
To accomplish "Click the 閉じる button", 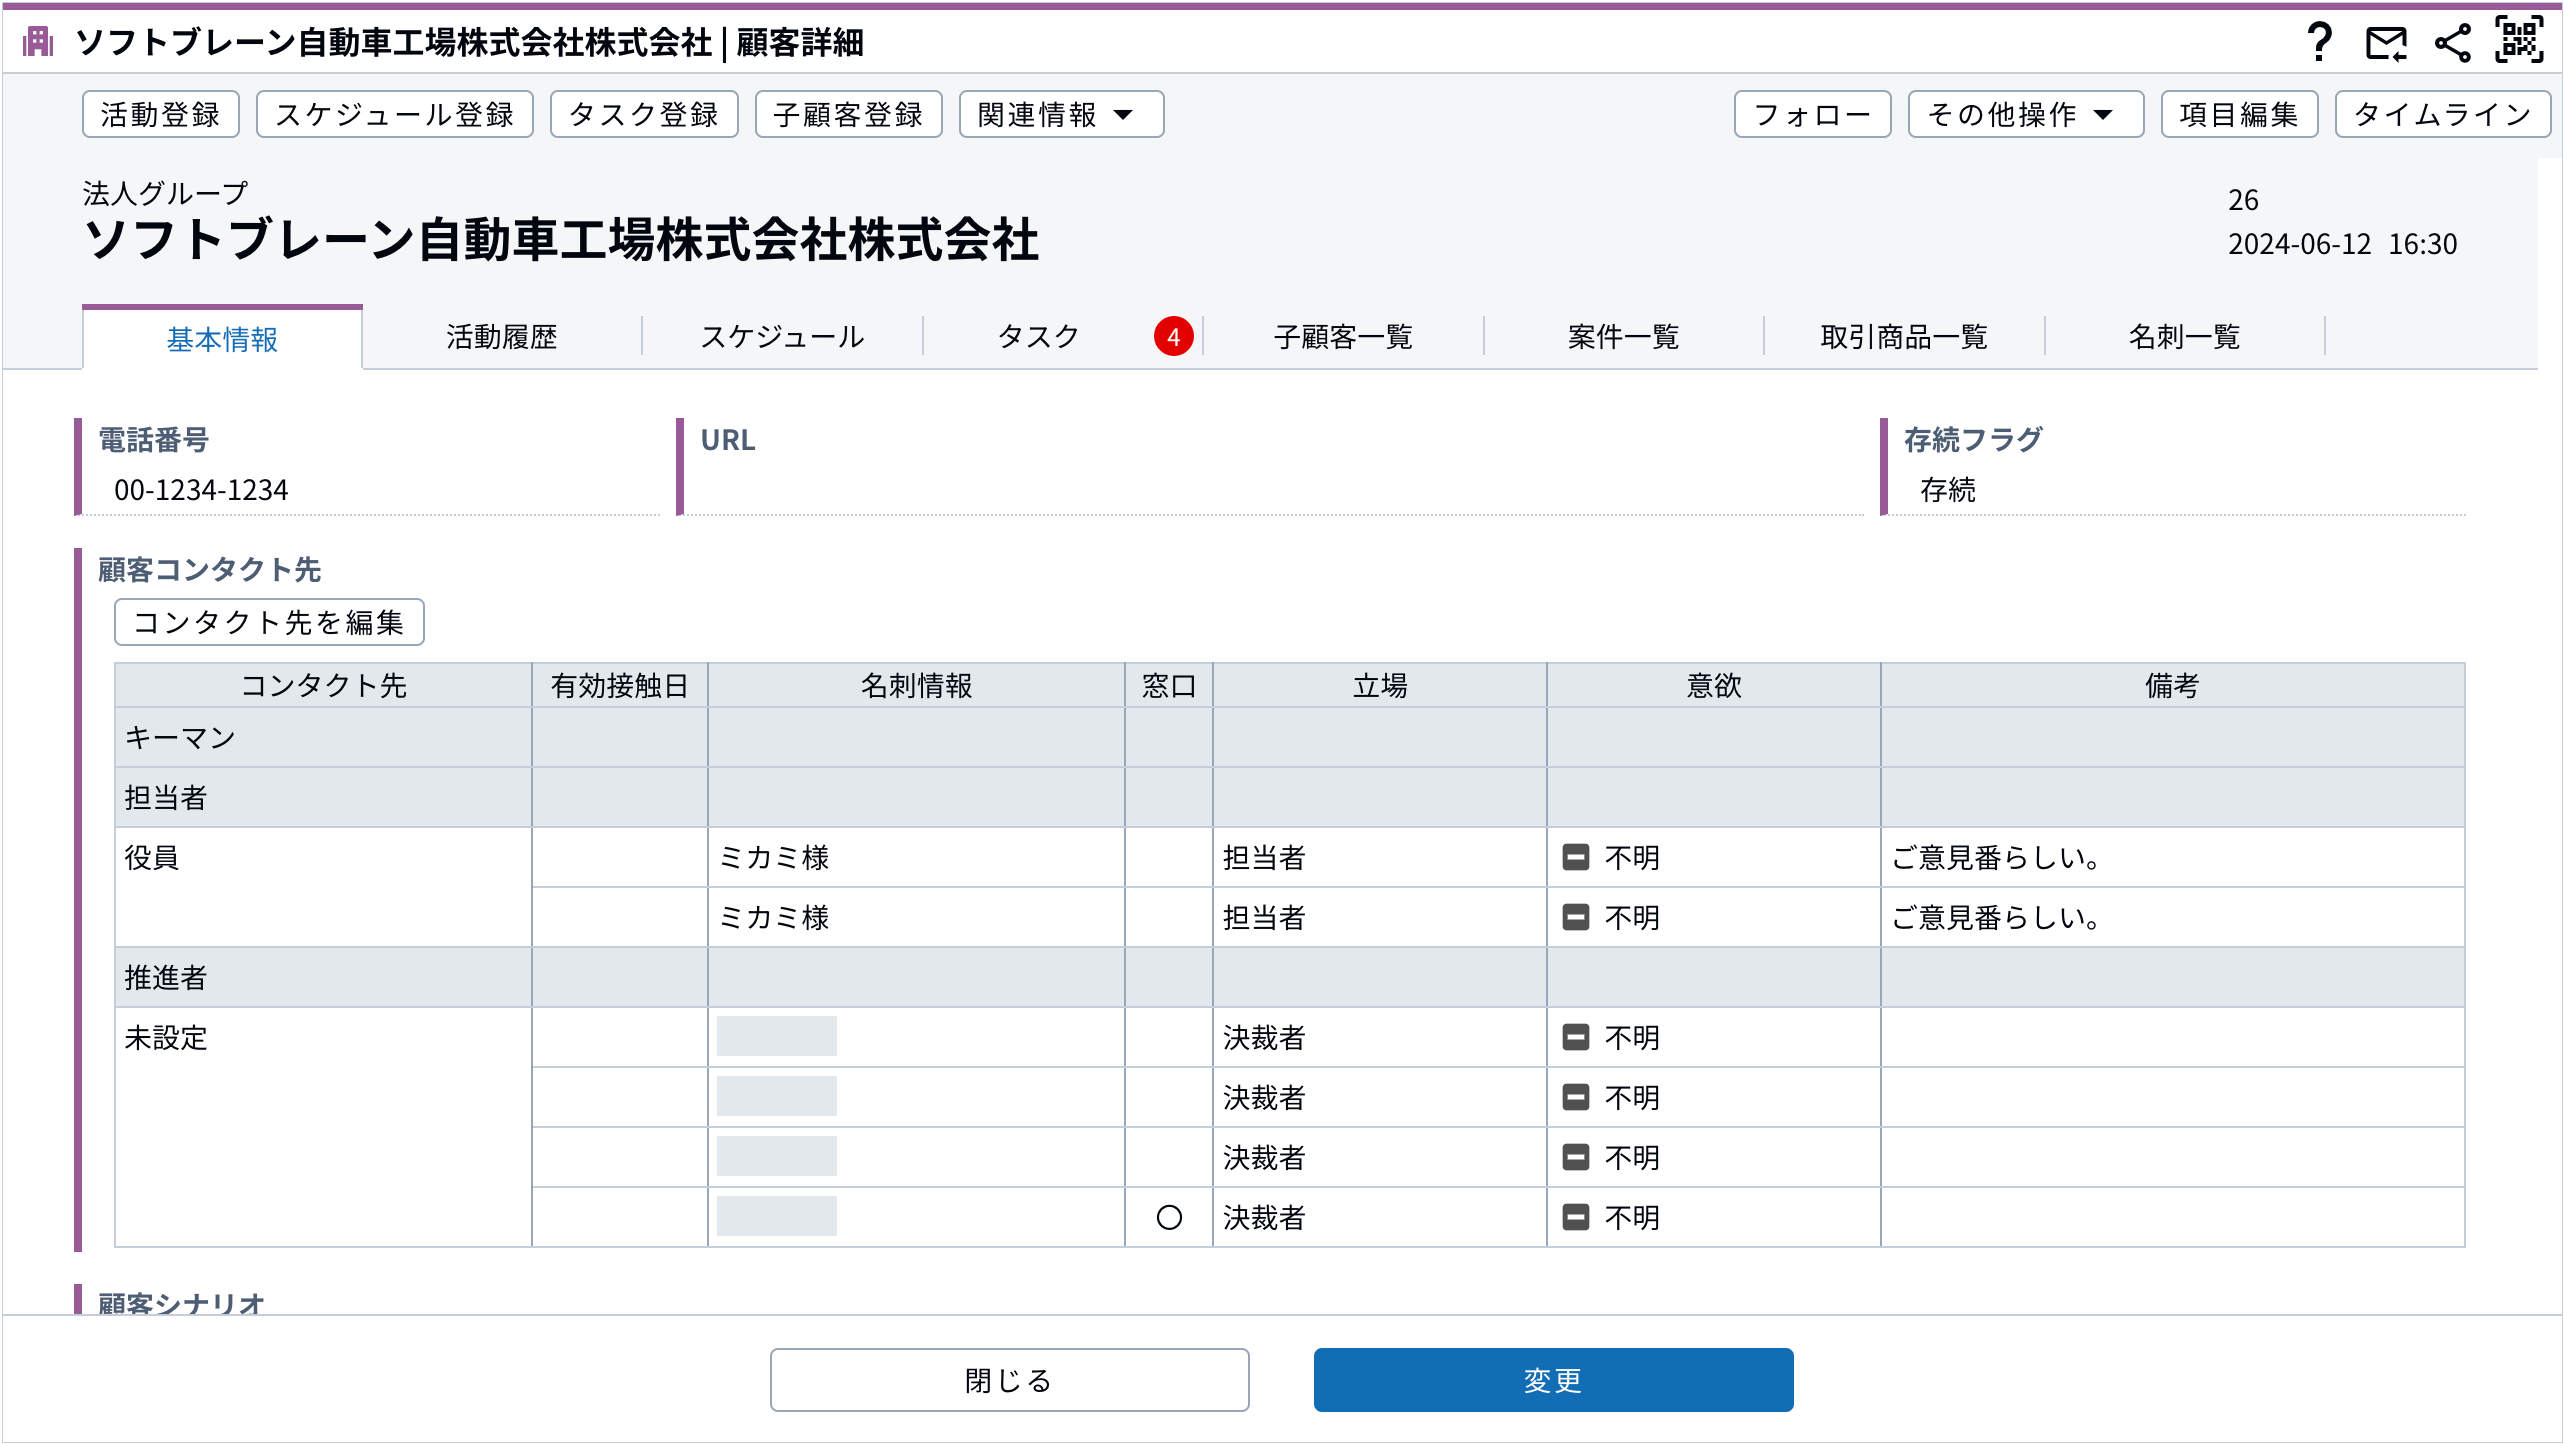I will pos(1009,1380).
